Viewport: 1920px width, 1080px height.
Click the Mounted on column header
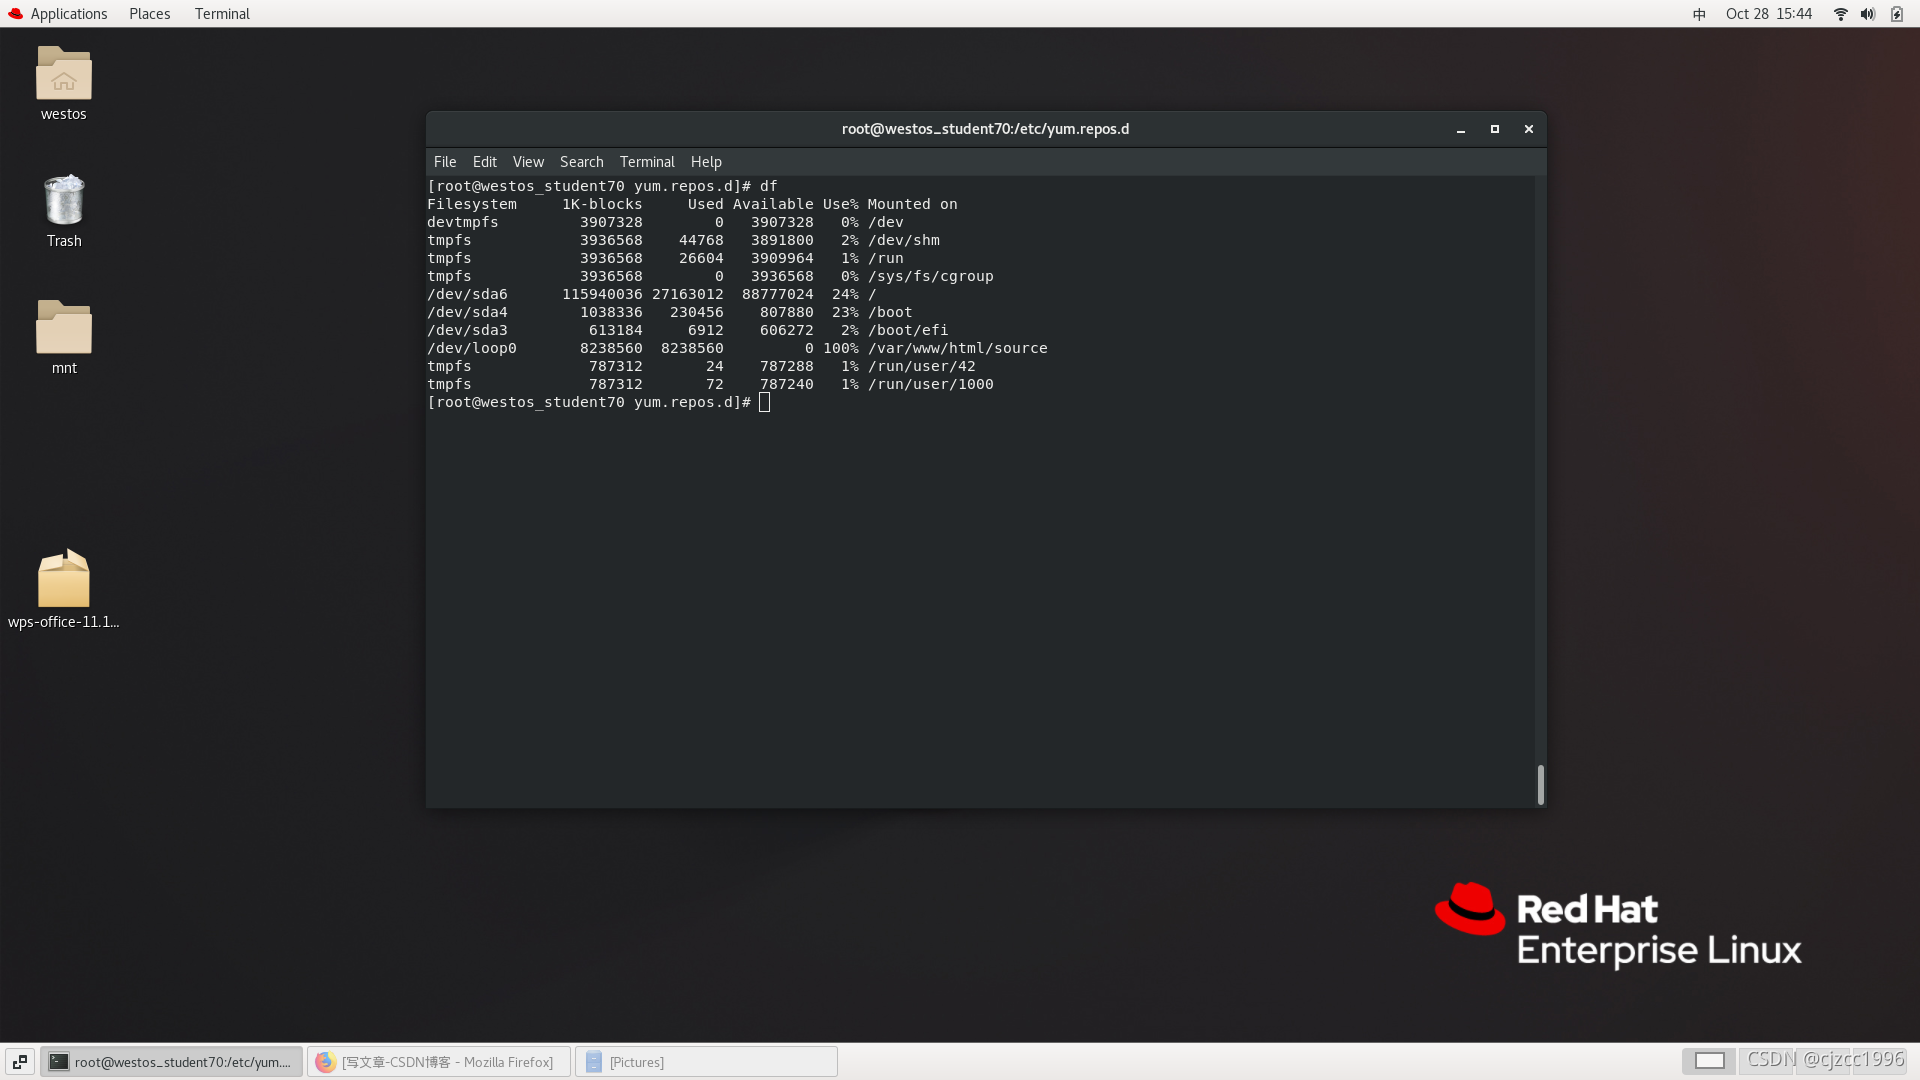pyautogui.click(x=913, y=204)
